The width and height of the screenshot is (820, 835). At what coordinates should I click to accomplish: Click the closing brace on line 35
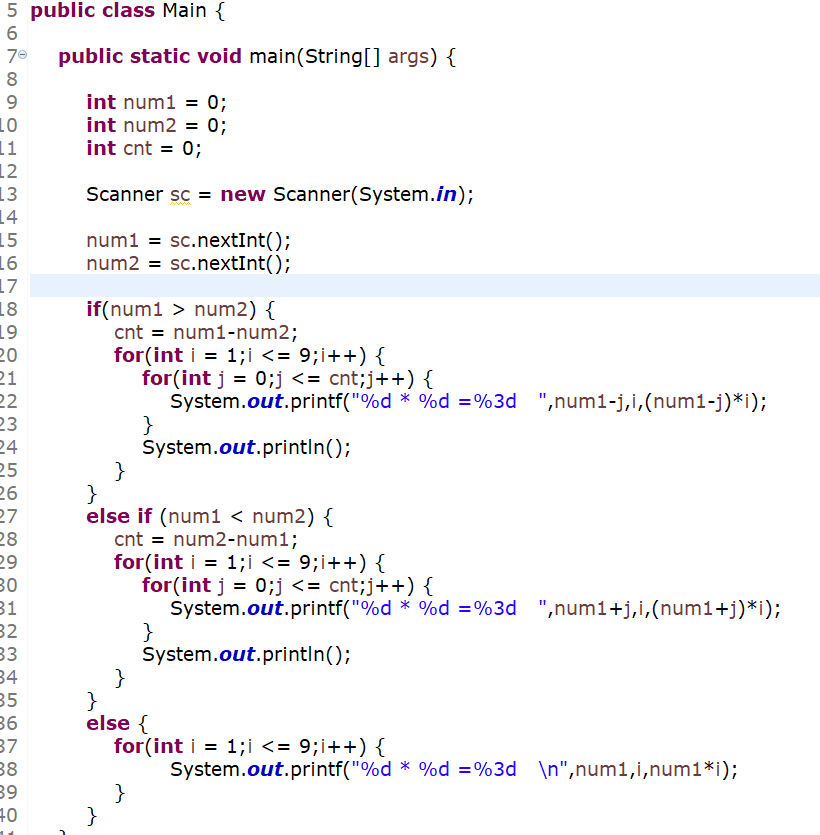point(92,701)
